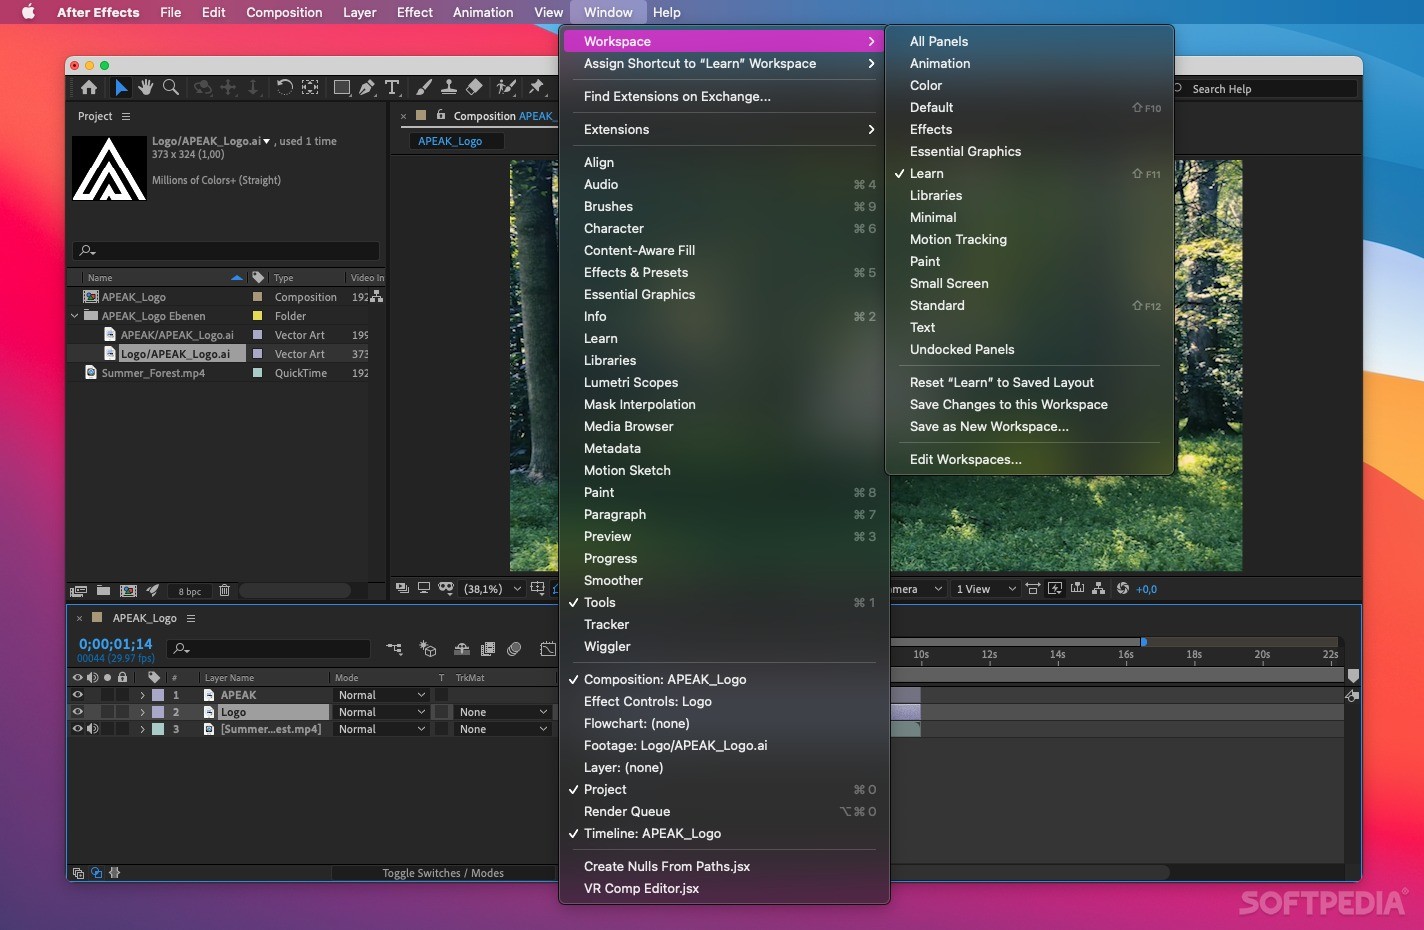This screenshot has height=930, width=1424.
Task: Select the Puppet Pin tool
Action: tap(536, 88)
